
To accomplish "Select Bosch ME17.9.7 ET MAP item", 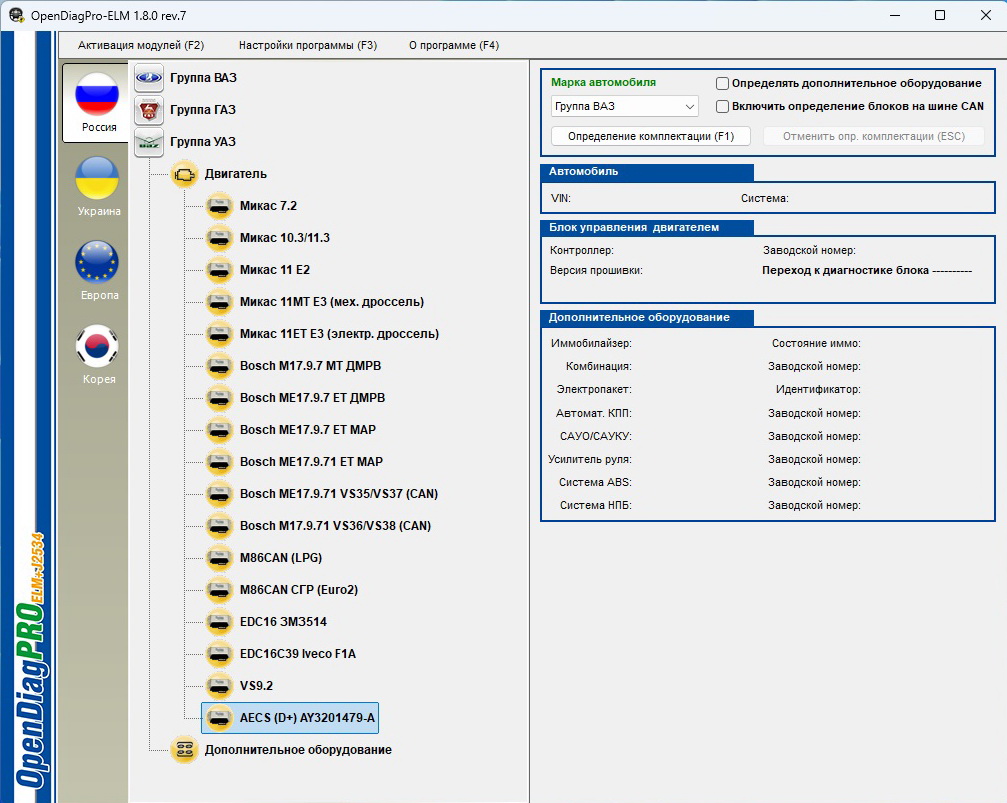I will pyautogui.click(x=307, y=430).
